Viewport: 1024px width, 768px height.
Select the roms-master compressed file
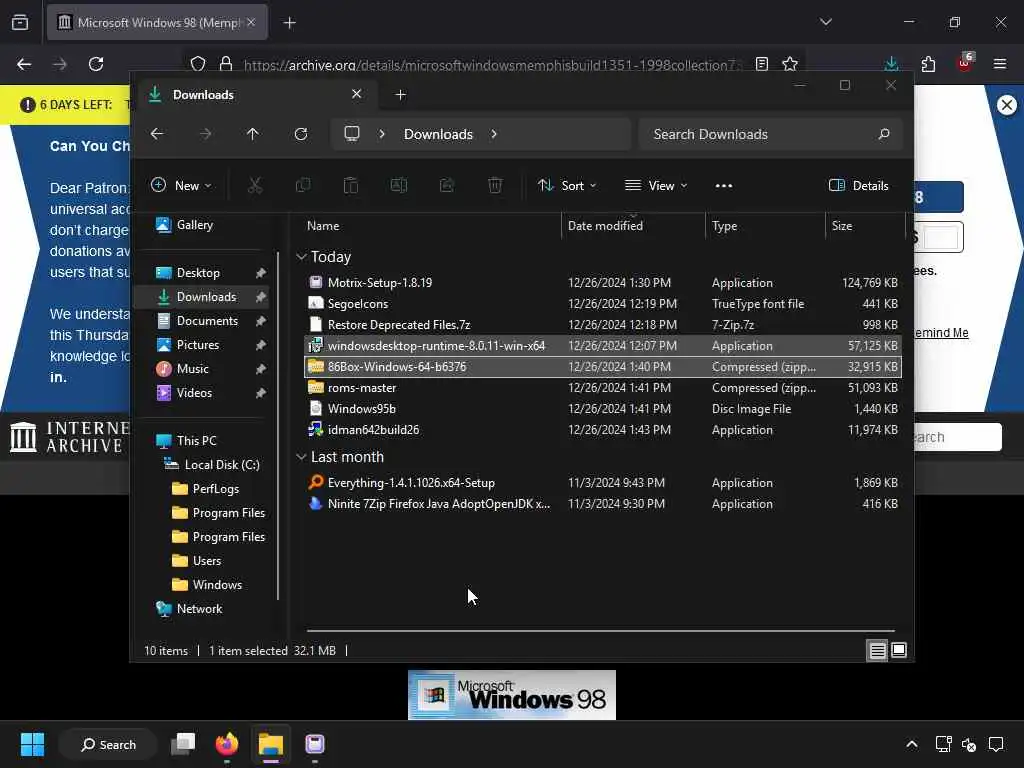click(x=602, y=388)
